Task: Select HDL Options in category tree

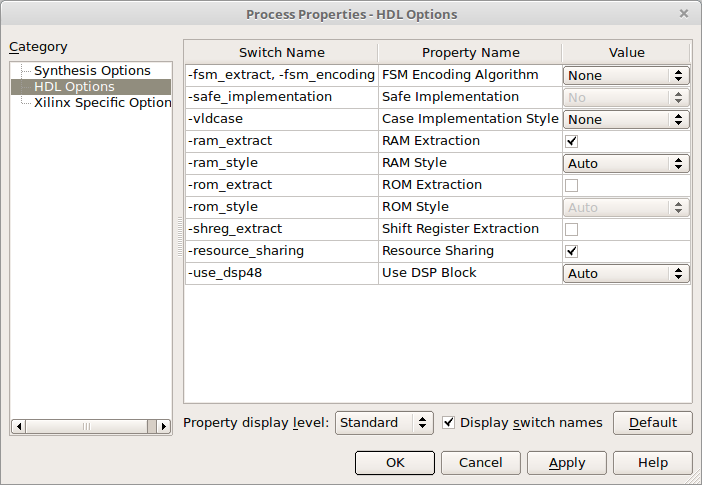Action: point(76,87)
